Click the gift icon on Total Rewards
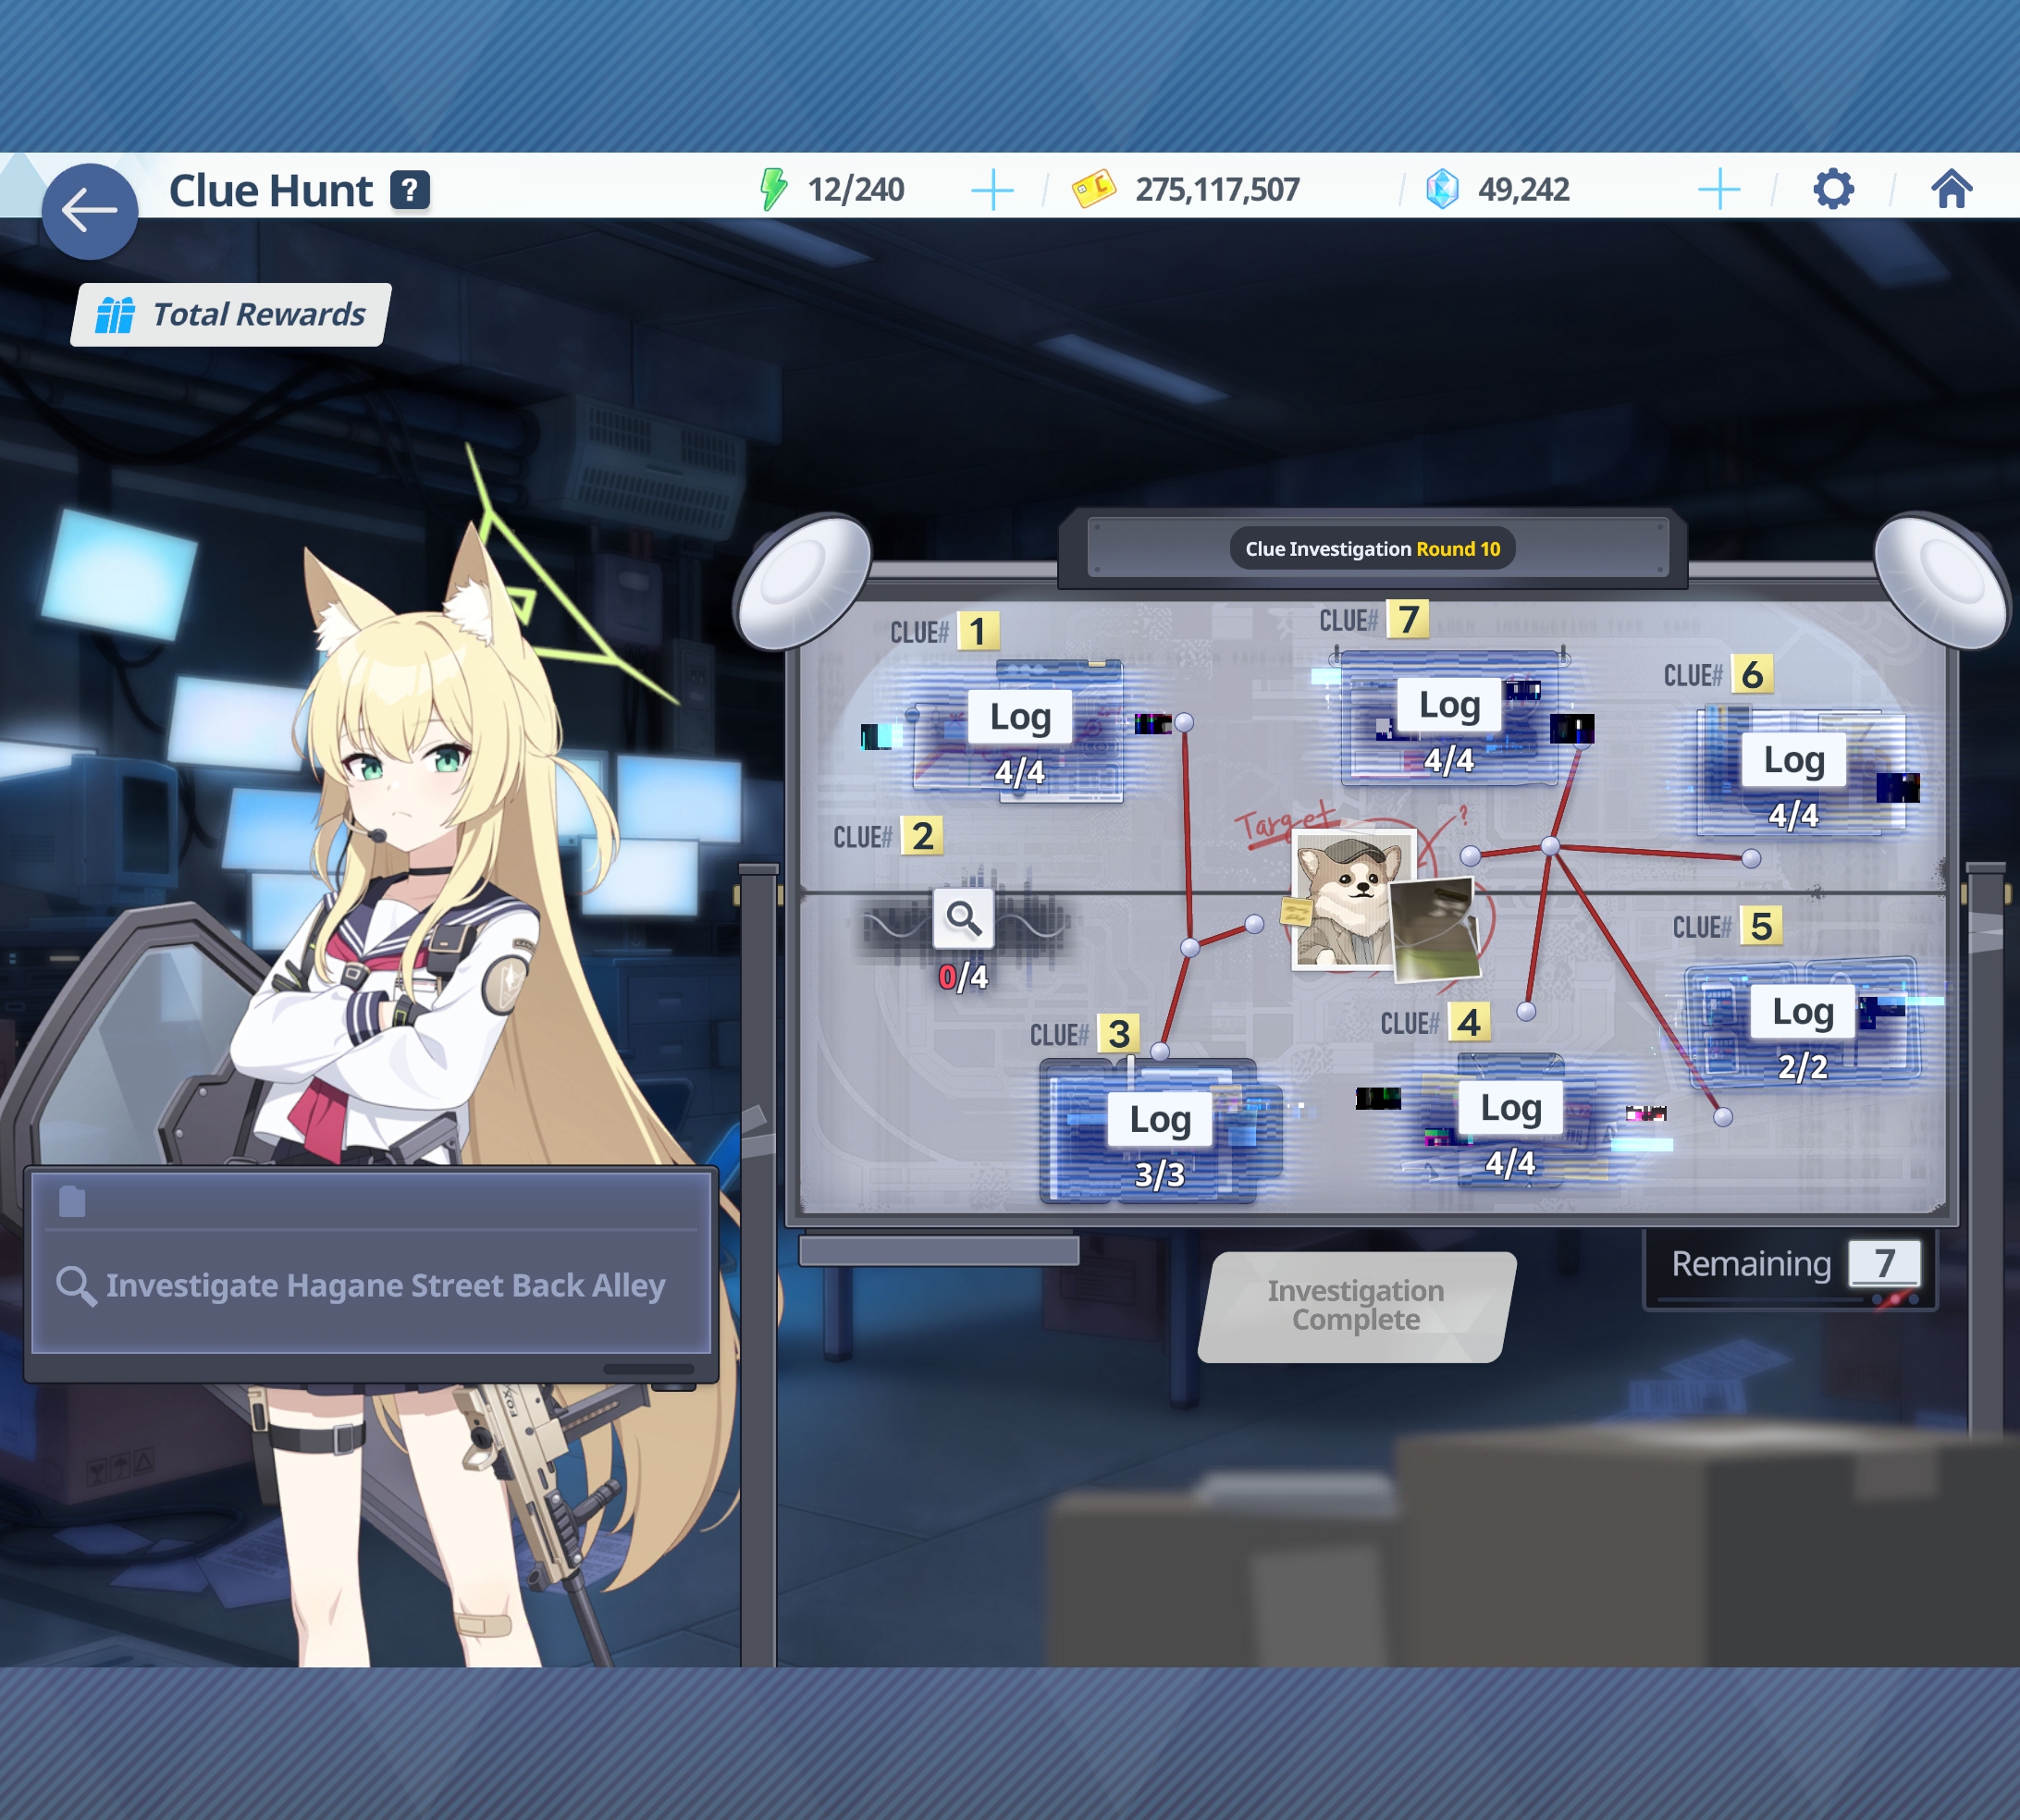 click(115, 315)
